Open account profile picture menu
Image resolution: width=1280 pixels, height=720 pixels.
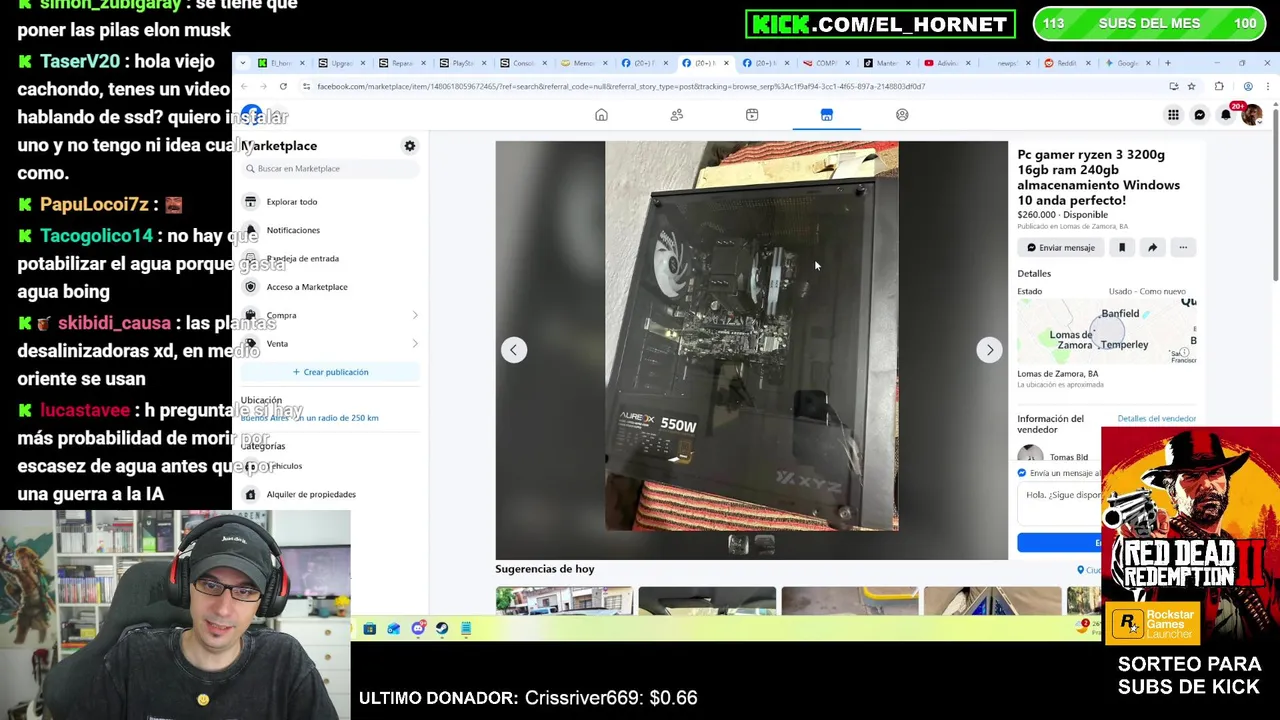point(1251,115)
